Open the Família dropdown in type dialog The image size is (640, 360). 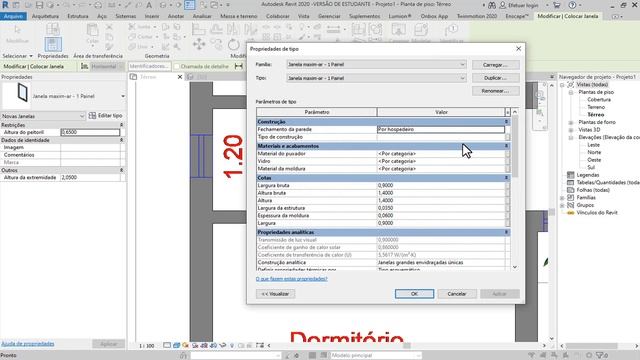click(462, 64)
